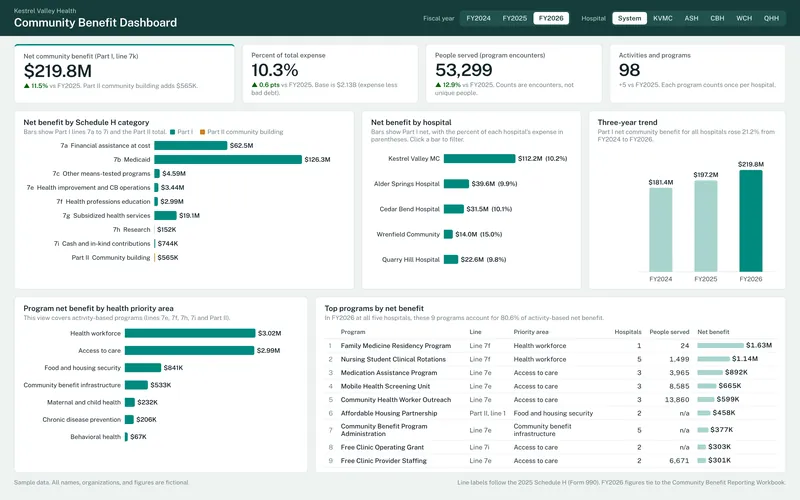
Task: Select fiscal year FY2026
Action: (551, 18)
